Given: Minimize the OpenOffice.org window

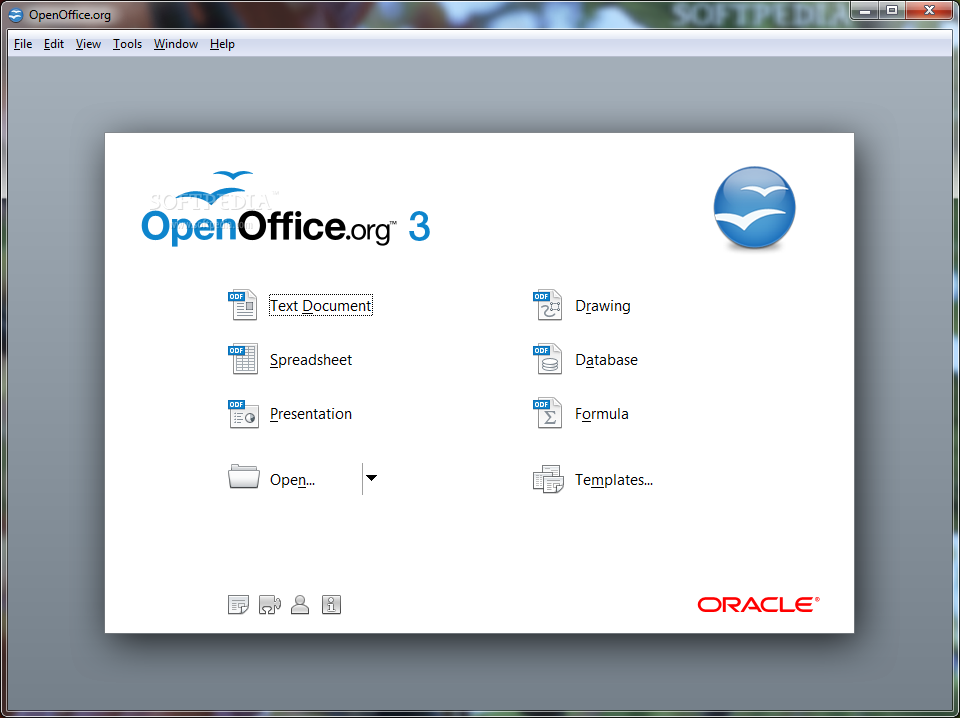Looking at the screenshot, I should pyautogui.click(x=864, y=10).
